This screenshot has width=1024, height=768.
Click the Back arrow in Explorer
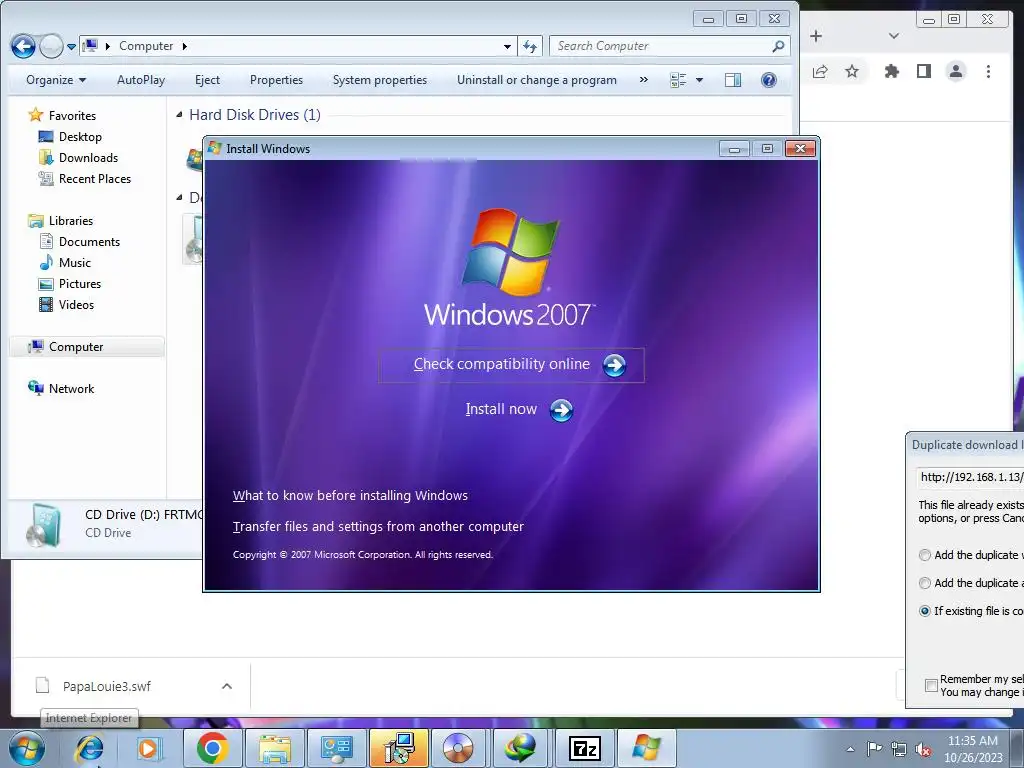click(x=23, y=46)
